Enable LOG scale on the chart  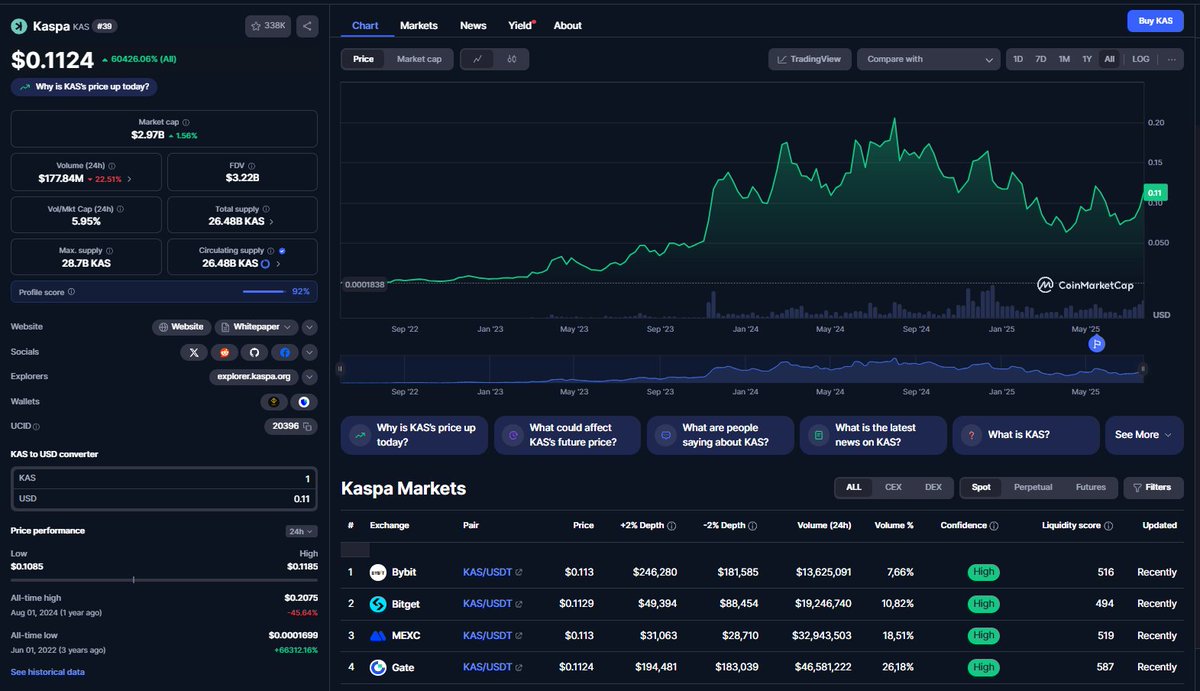(1140, 59)
